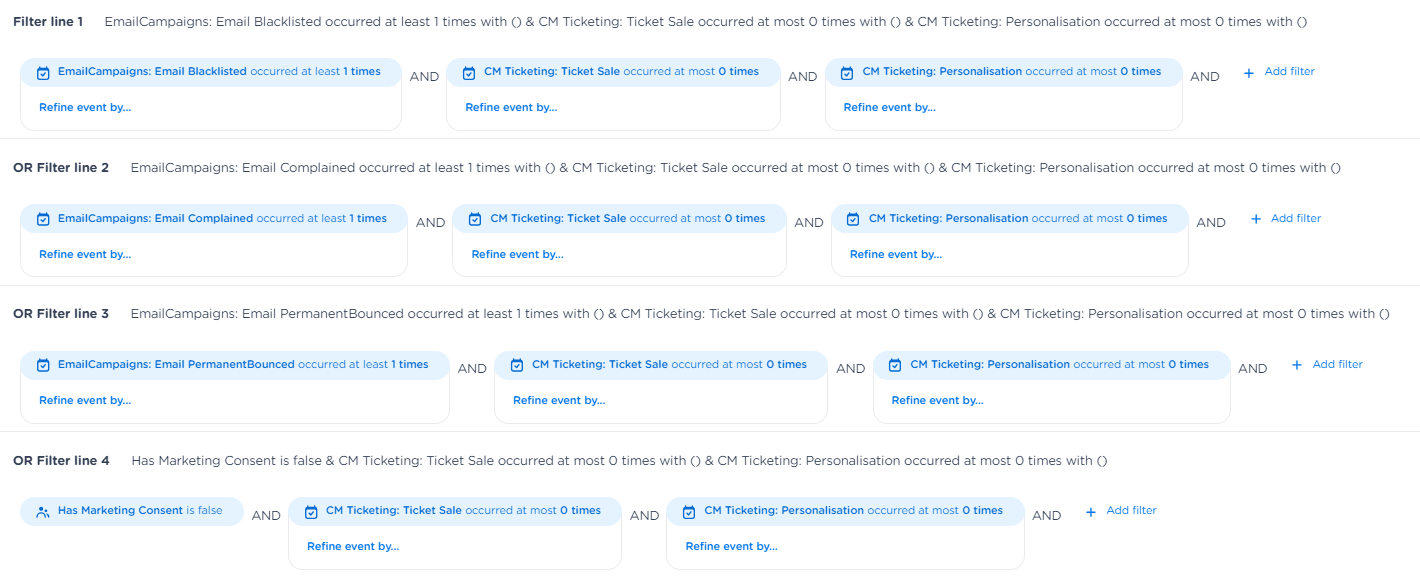Click plus icon to add filter in line 3
Screen dimensions: 1420x577
pyautogui.click(x=1297, y=365)
